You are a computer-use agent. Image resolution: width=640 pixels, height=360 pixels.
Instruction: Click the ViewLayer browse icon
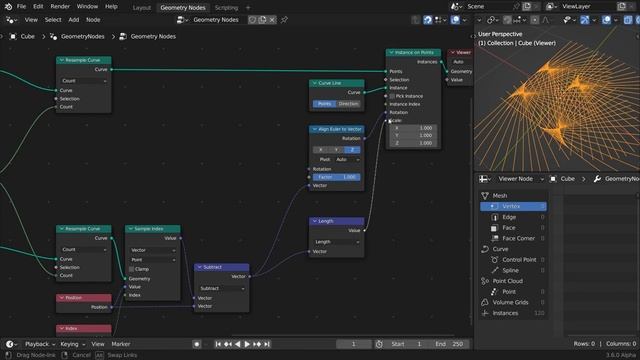pyautogui.click(x=552, y=7)
